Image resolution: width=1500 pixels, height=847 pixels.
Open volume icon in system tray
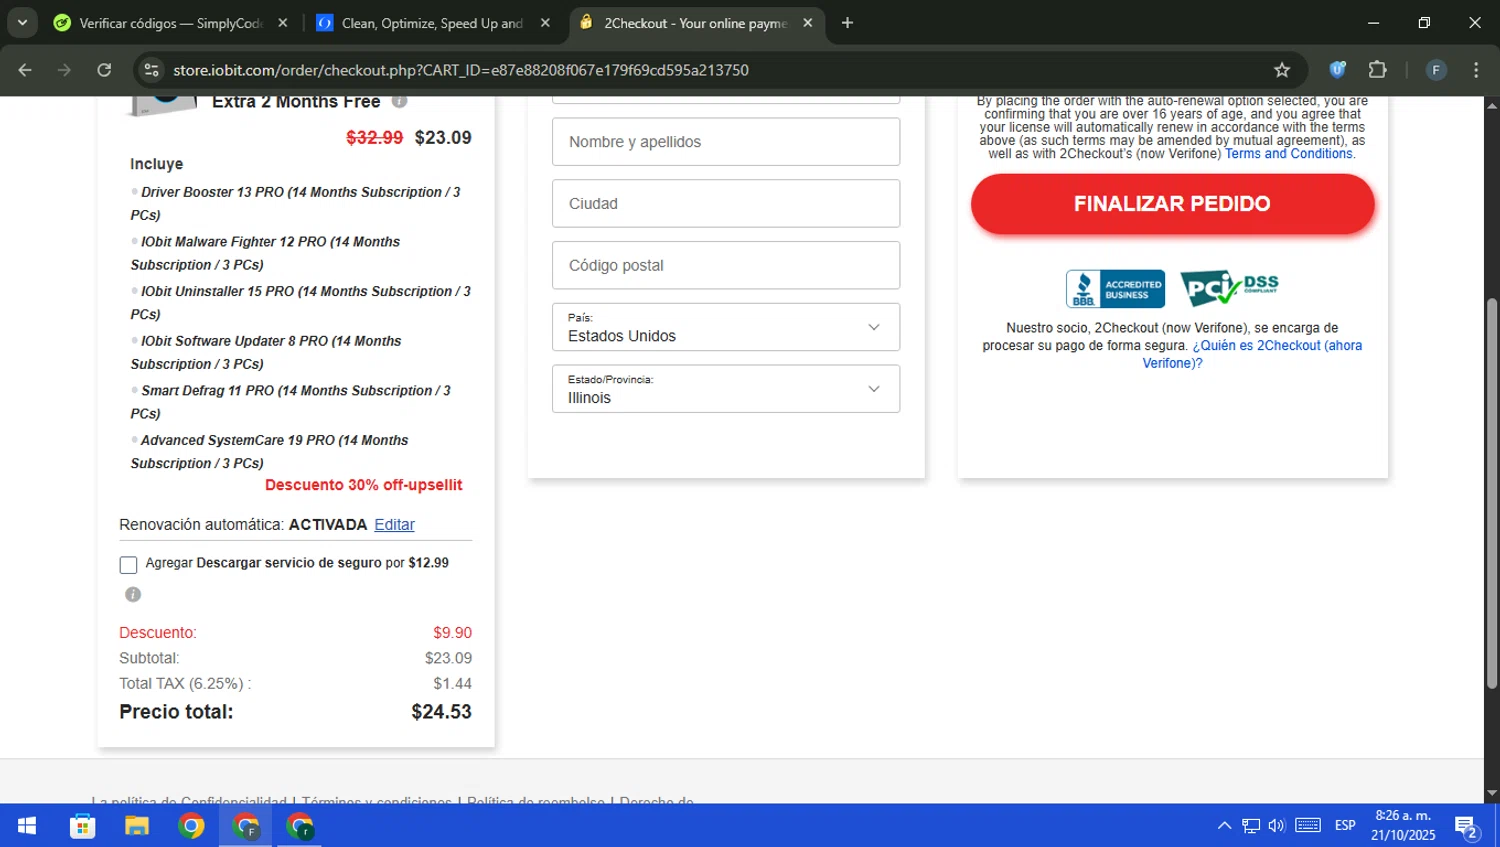[1277, 826]
